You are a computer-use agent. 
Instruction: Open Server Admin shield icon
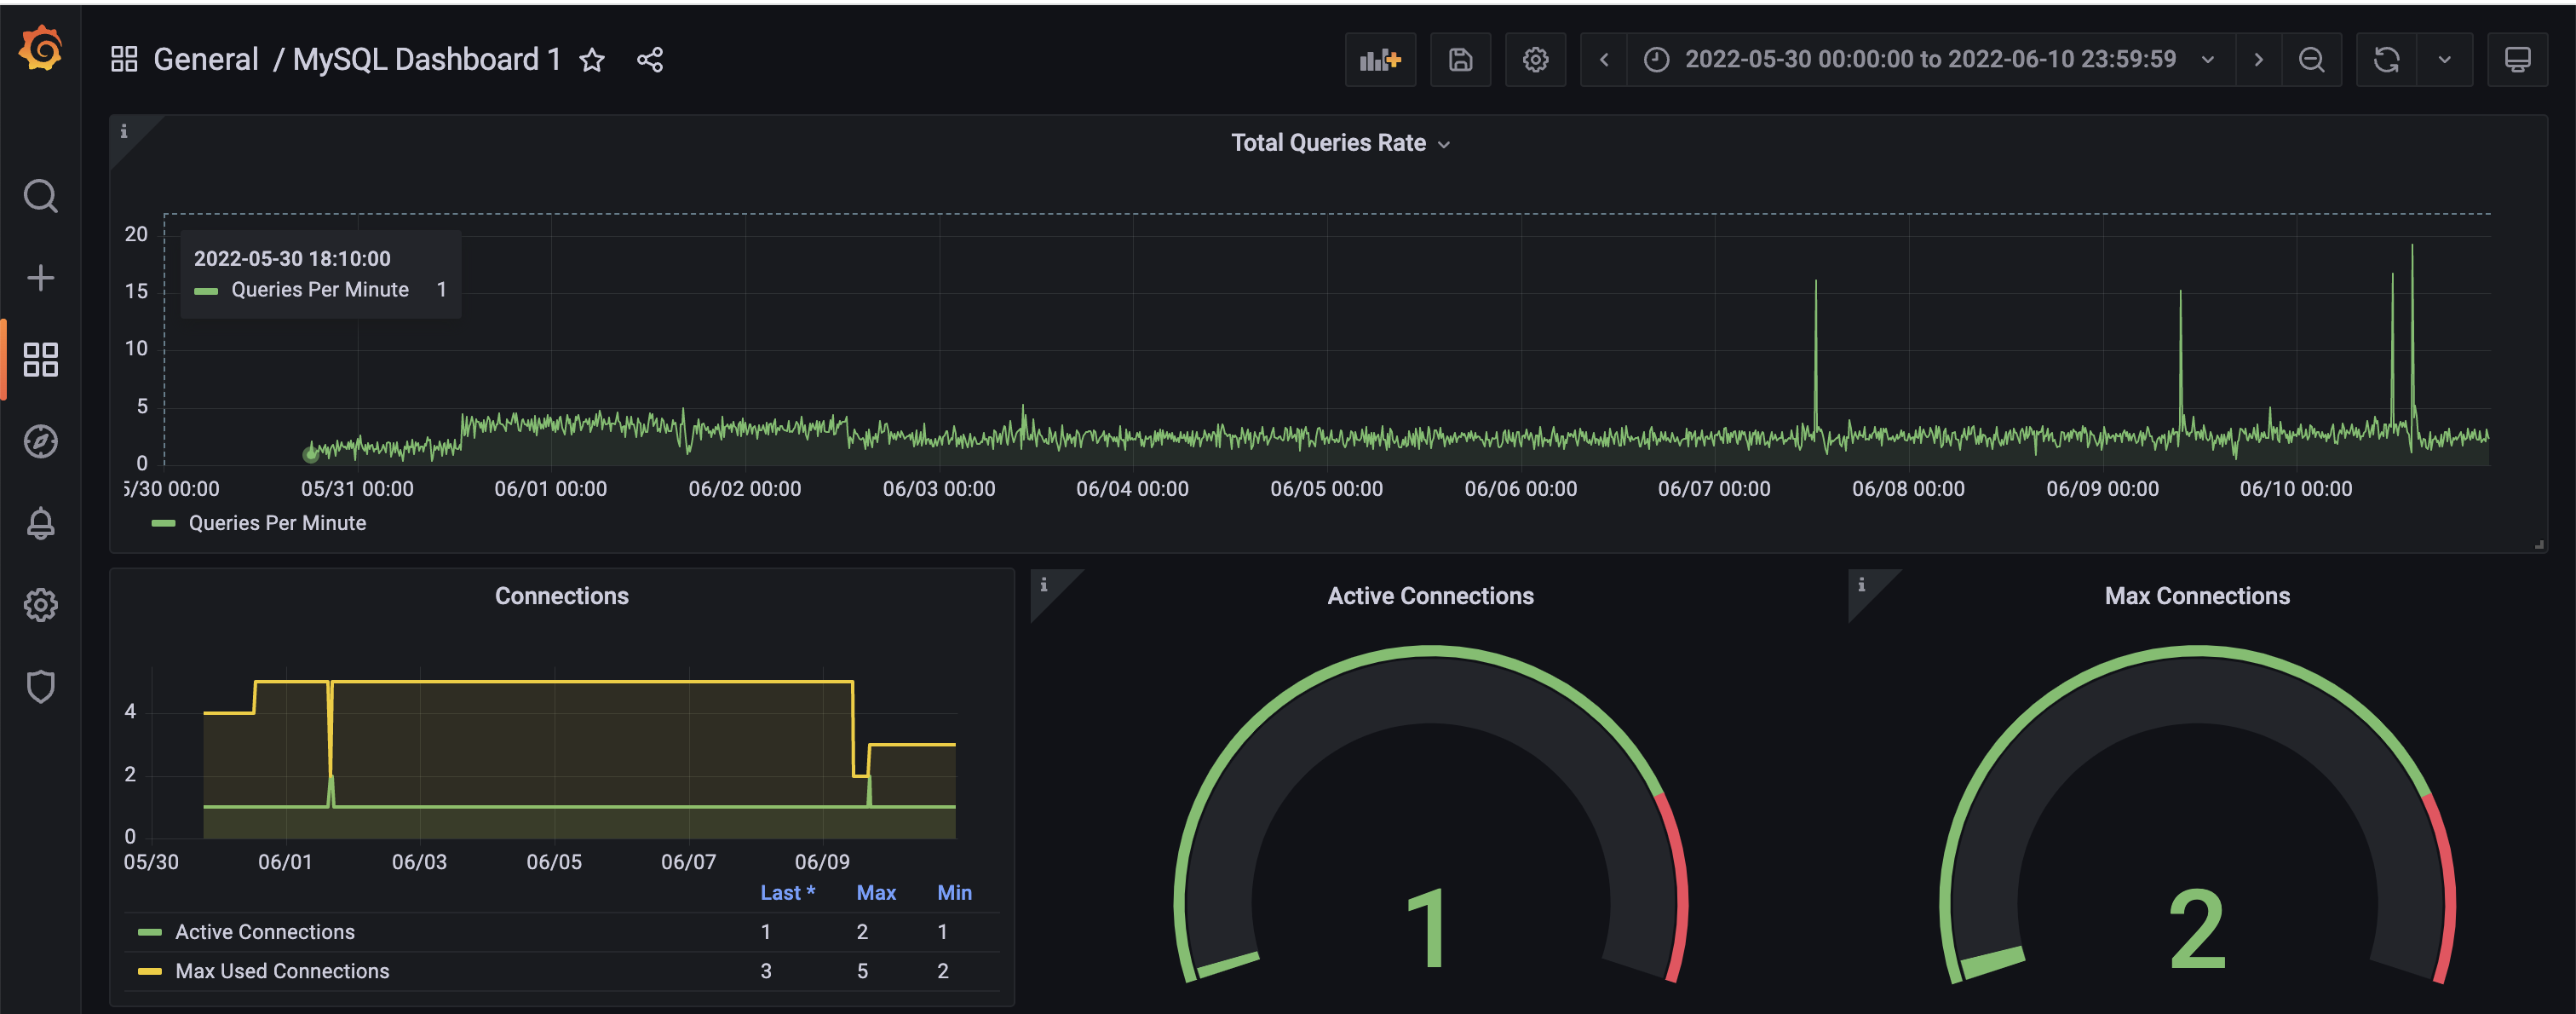point(40,687)
